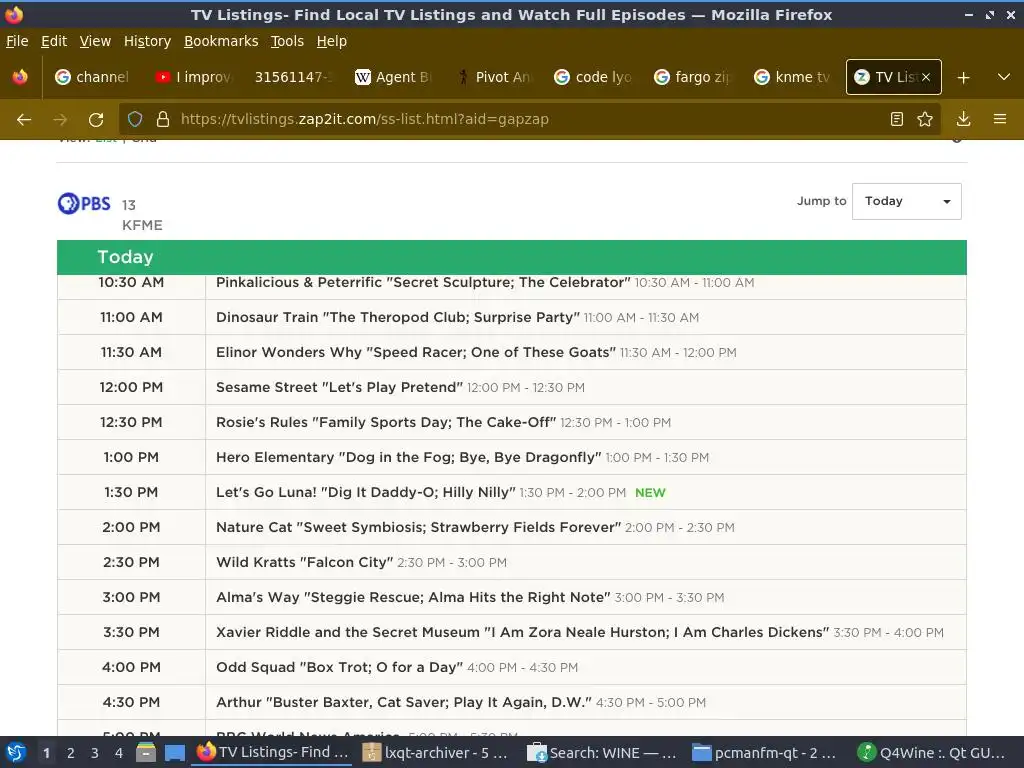
Task: Open the Jump to Today dropdown
Action: pyautogui.click(x=906, y=201)
